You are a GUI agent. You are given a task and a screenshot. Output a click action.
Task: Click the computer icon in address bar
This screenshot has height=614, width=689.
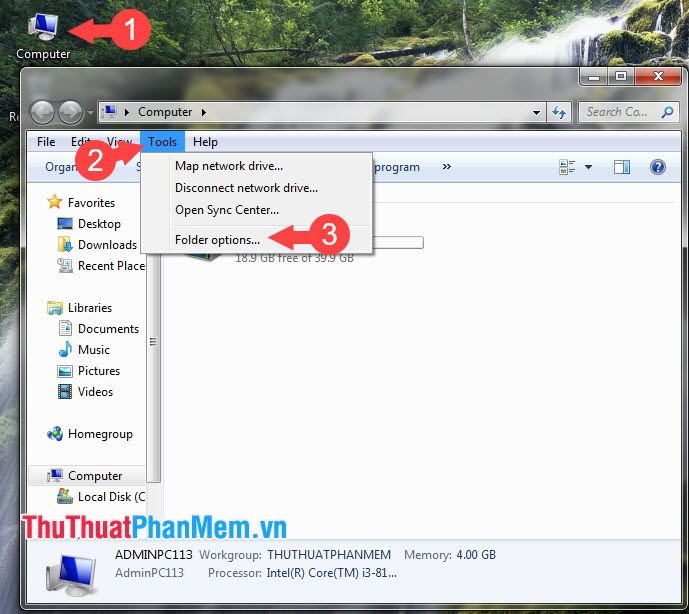[110, 112]
